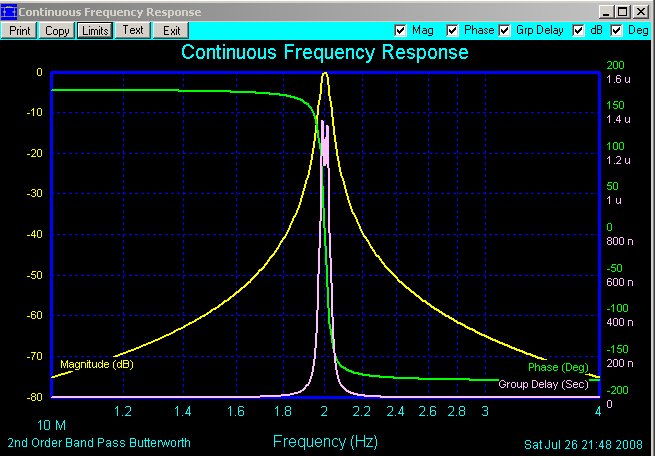Click the Print button

click(x=20, y=31)
